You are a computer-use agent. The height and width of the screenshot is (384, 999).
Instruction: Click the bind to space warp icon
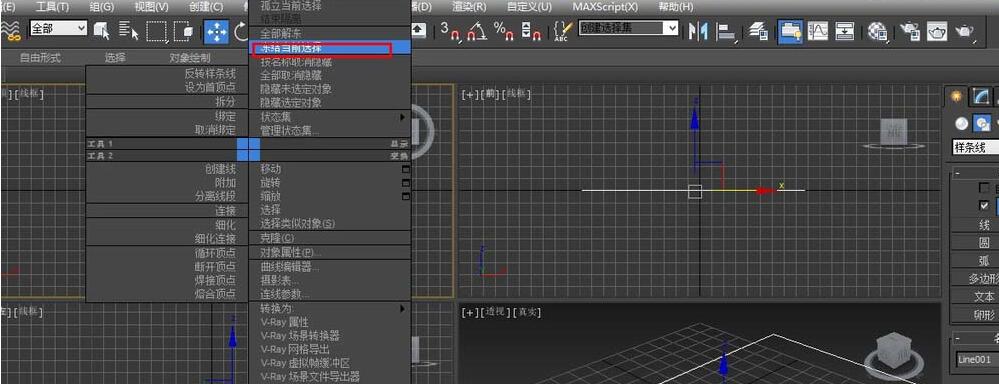point(10,31)
